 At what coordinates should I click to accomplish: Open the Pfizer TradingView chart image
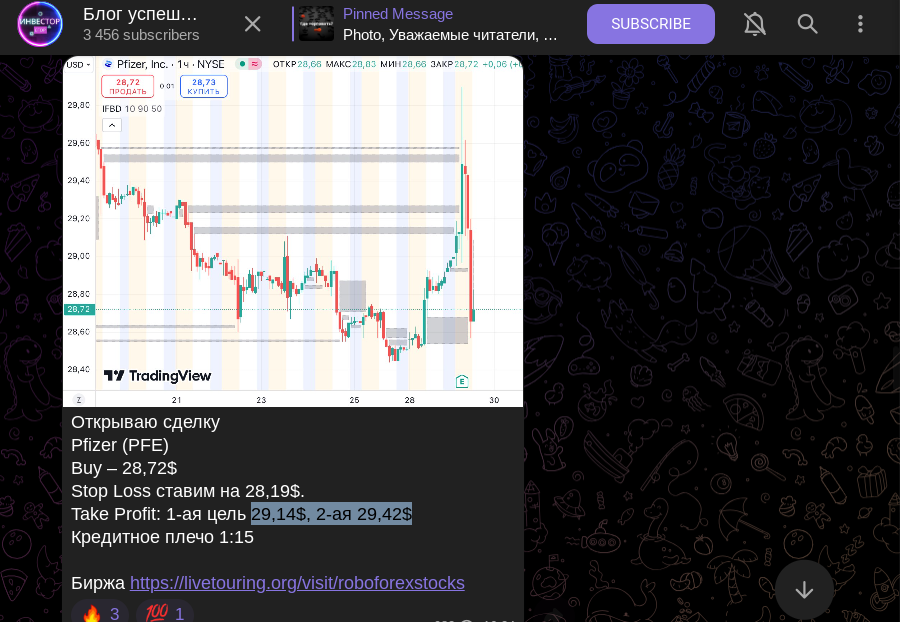coord(293,231)
